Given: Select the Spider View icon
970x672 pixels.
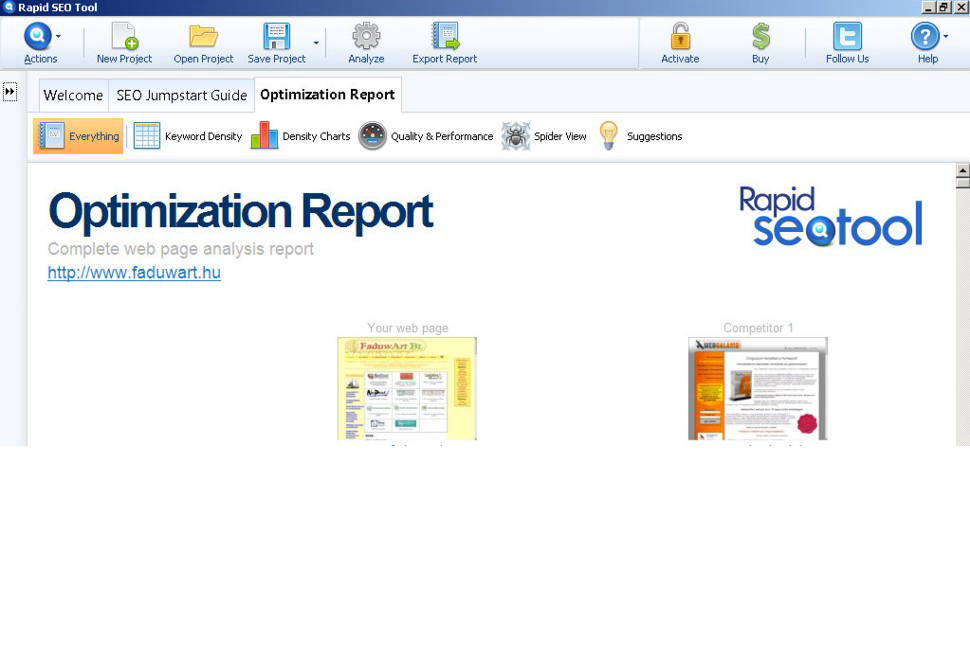Looking at the screenshot, I should [x=516, y=136].
